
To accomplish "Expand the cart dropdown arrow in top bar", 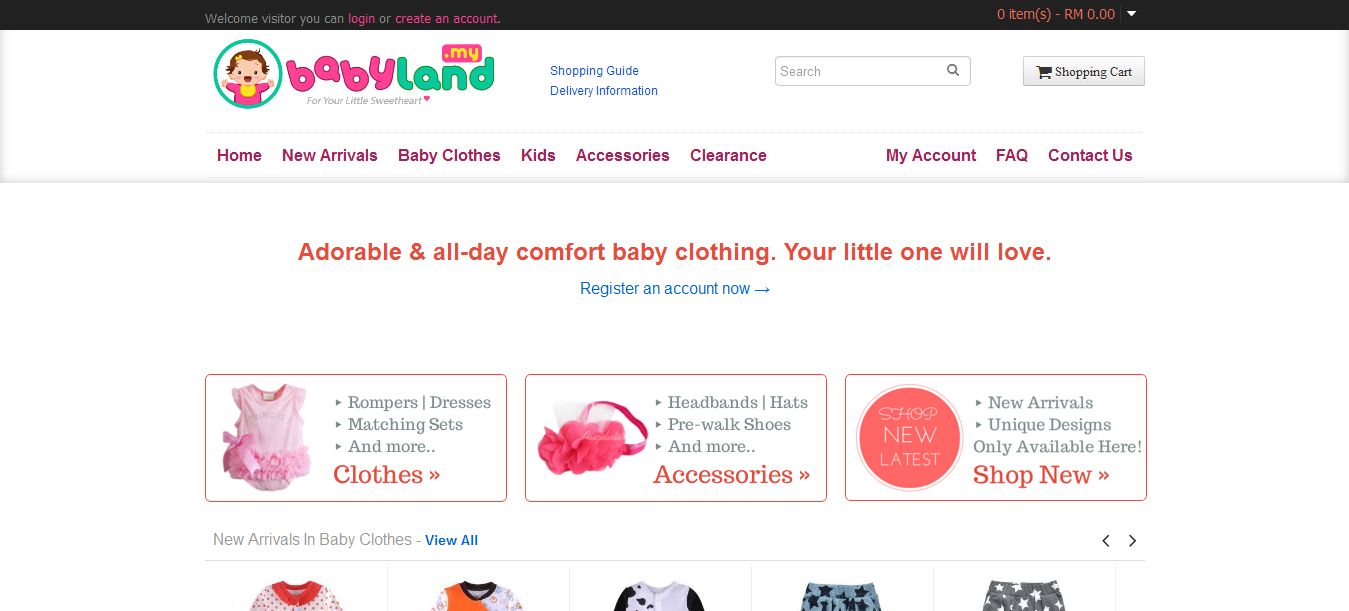I will [x=1132, y=14].
